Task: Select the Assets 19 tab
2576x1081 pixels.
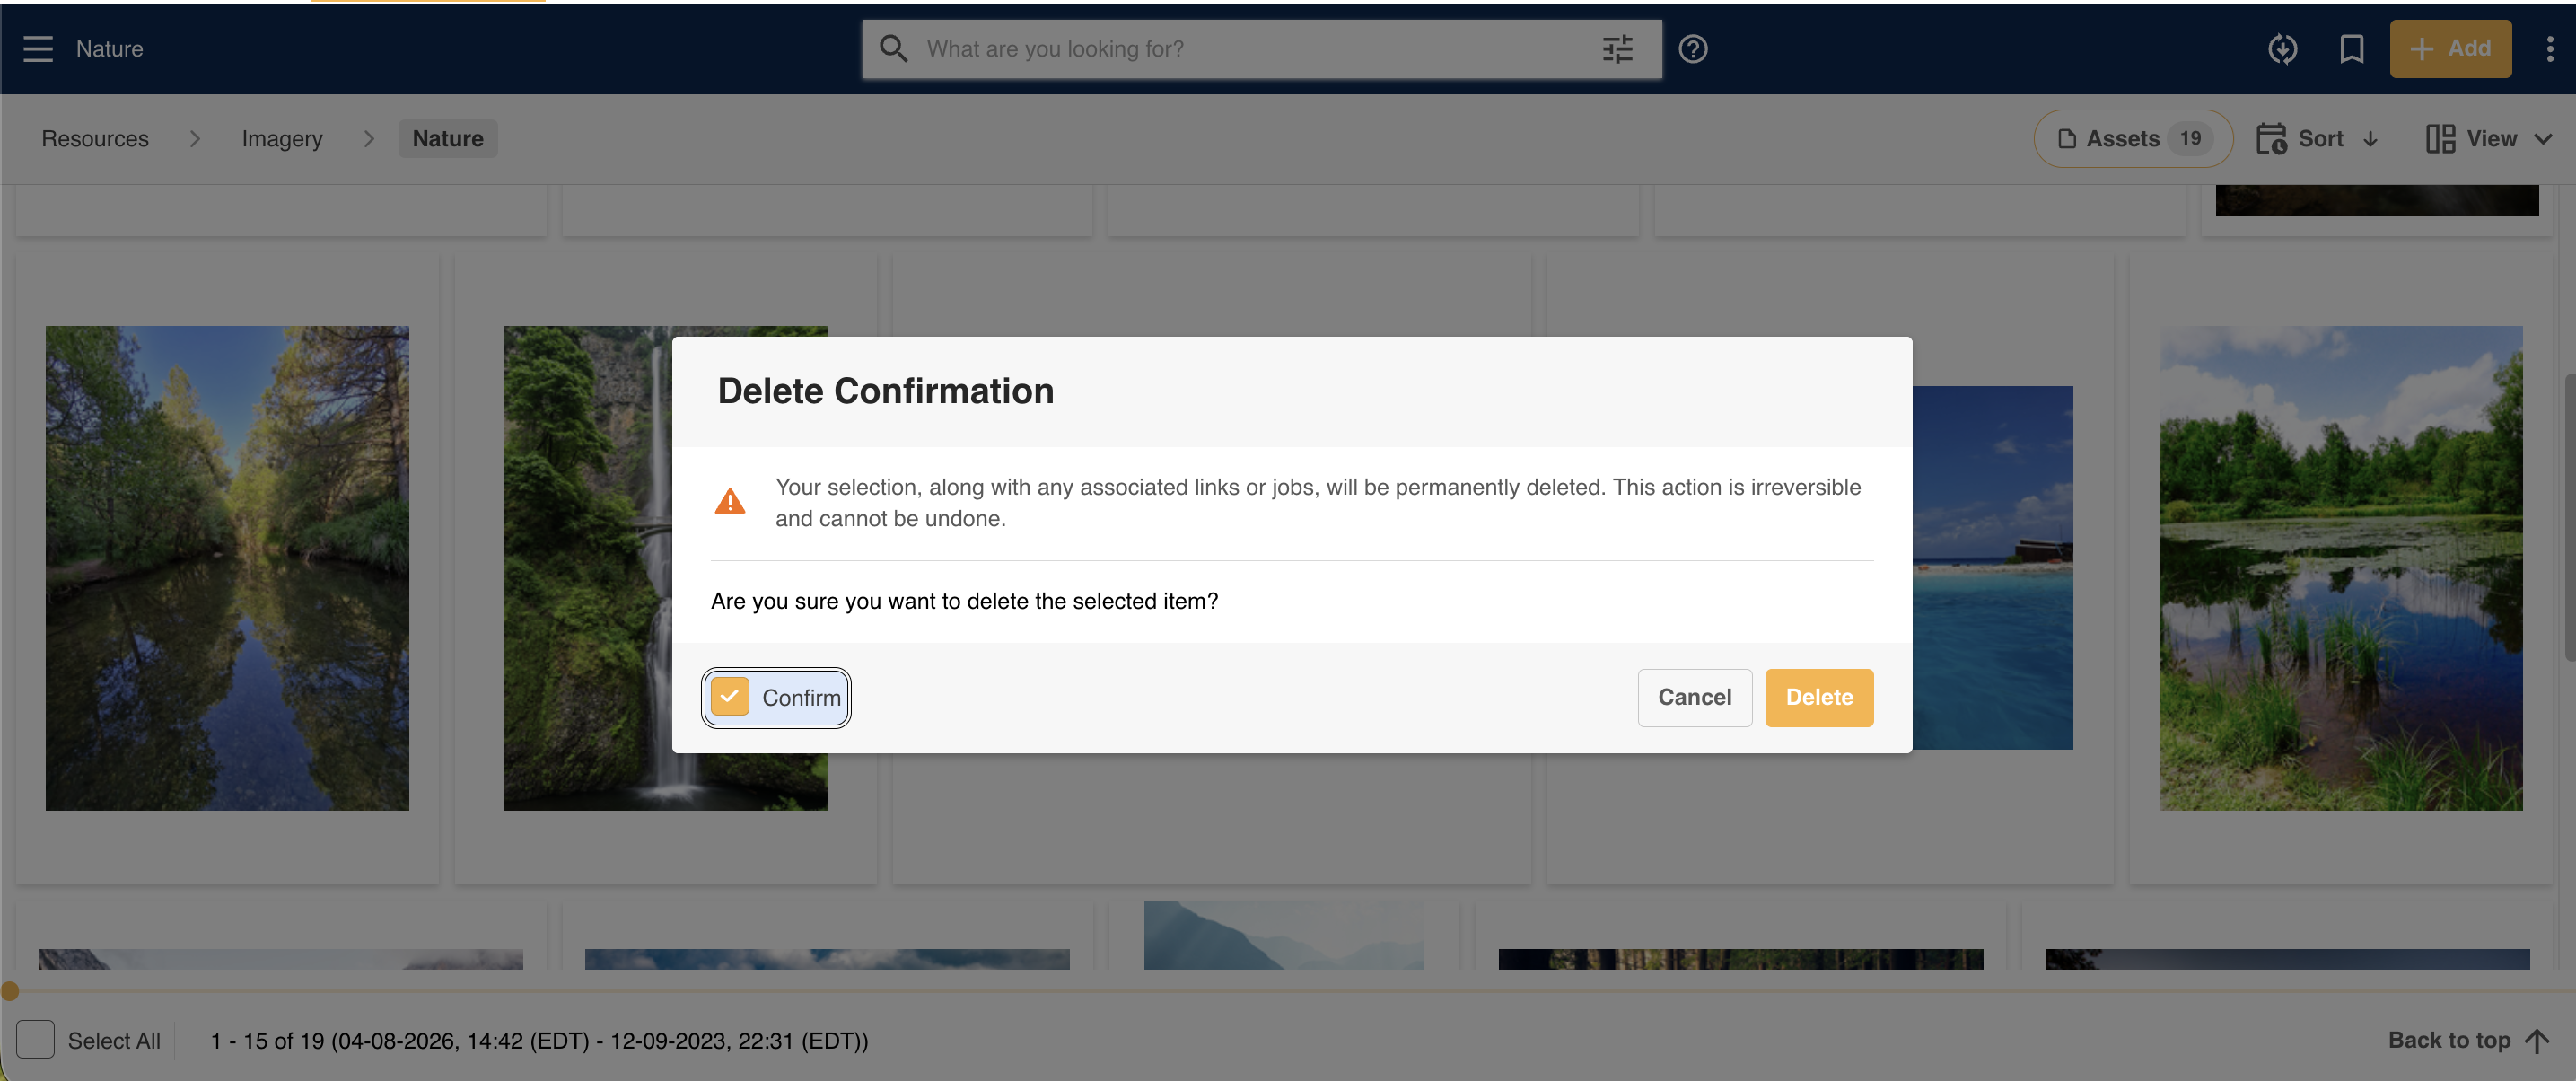Action: (2133, 138)
